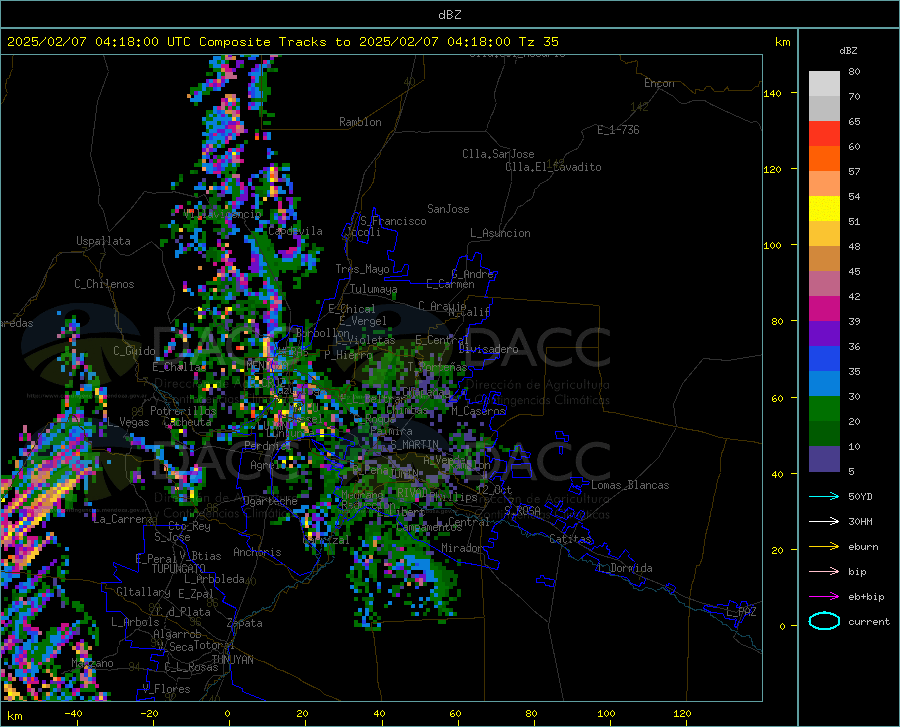Click the 'L_Arboleda' map label
The image size is (900, 727).
(x=214, y=579)
